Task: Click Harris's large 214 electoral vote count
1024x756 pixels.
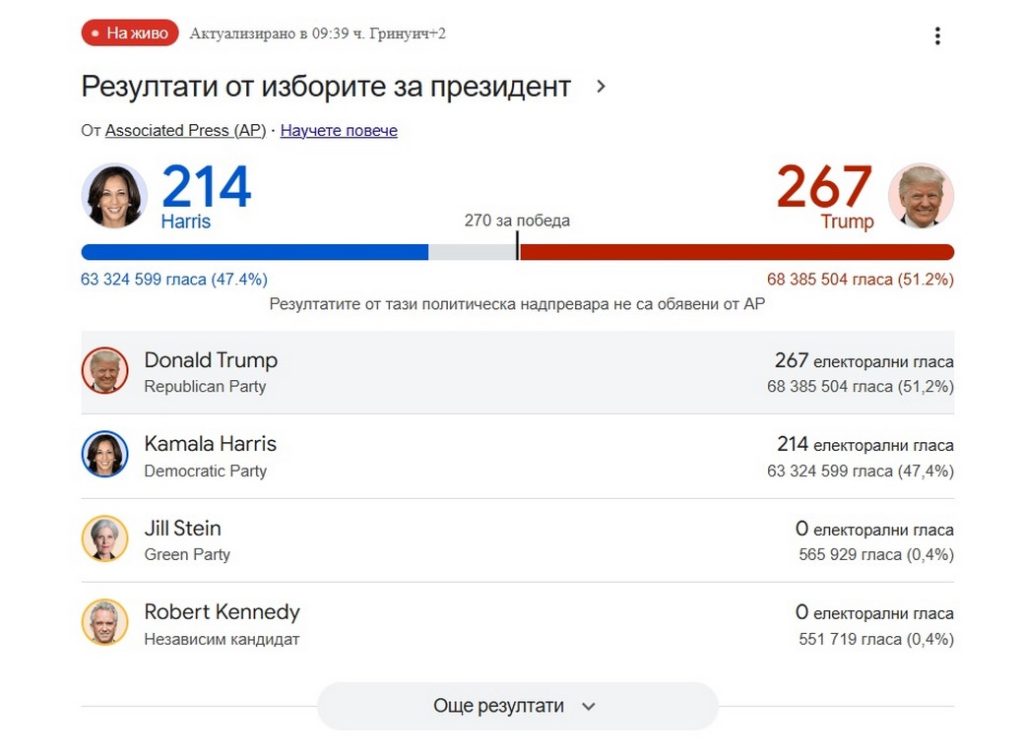Action: tap(206, 187)
